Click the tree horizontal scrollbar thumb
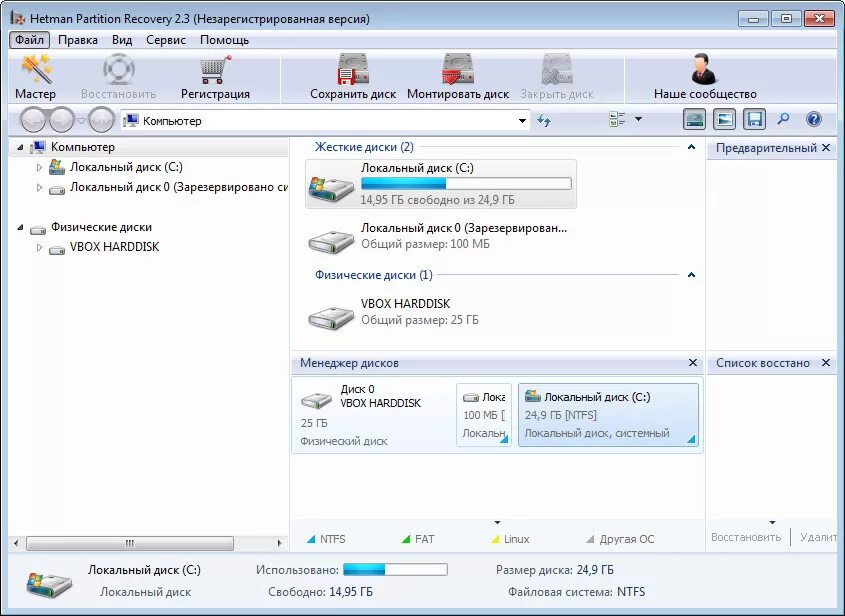The image size is (845, 616). (x=129, y=543)
